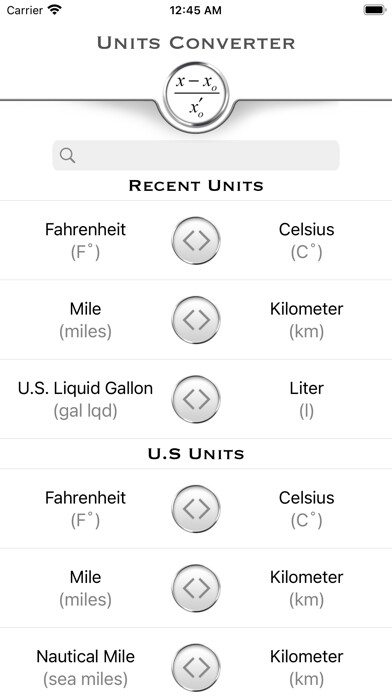Tap the Wi-Fi status icon
Viewport: 392px width, 696px height.
click(x=55, y=10)
